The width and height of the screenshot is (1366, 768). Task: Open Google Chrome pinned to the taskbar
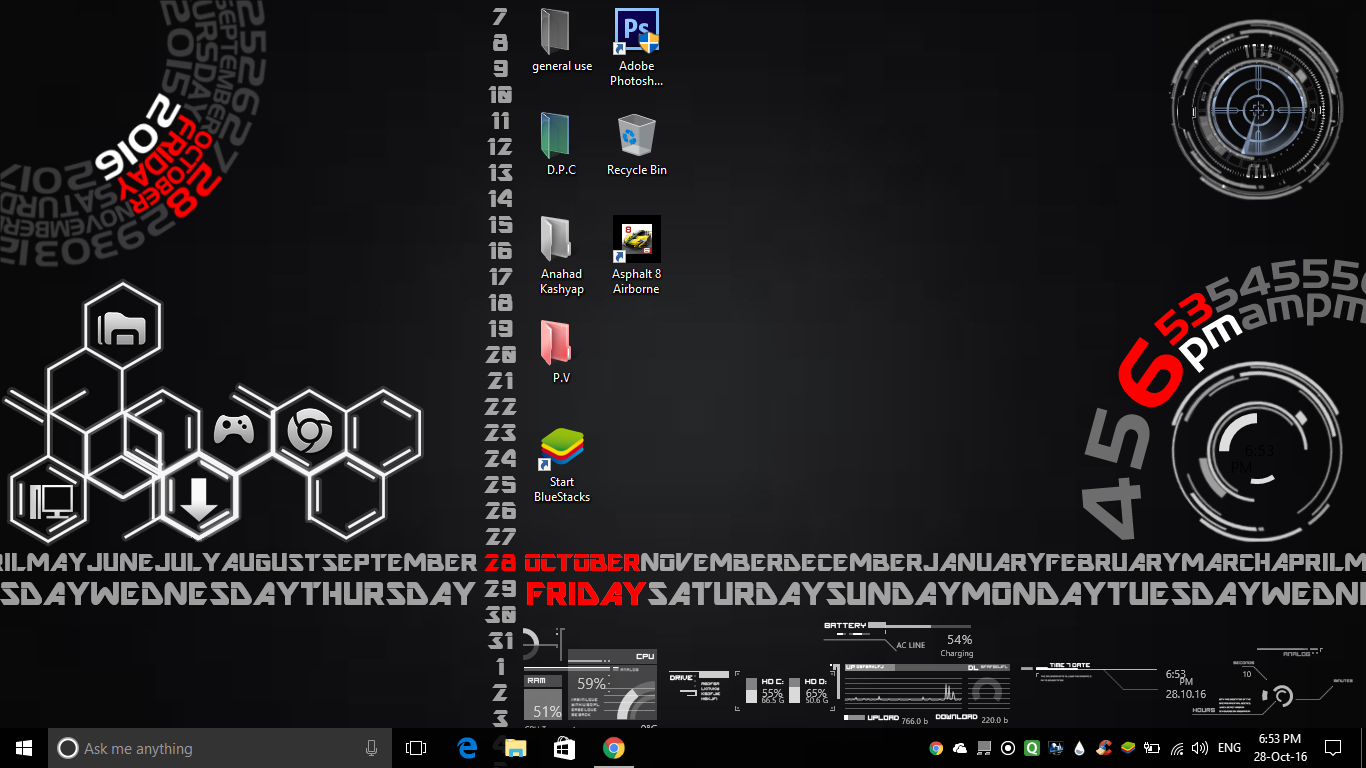[613, 748]
